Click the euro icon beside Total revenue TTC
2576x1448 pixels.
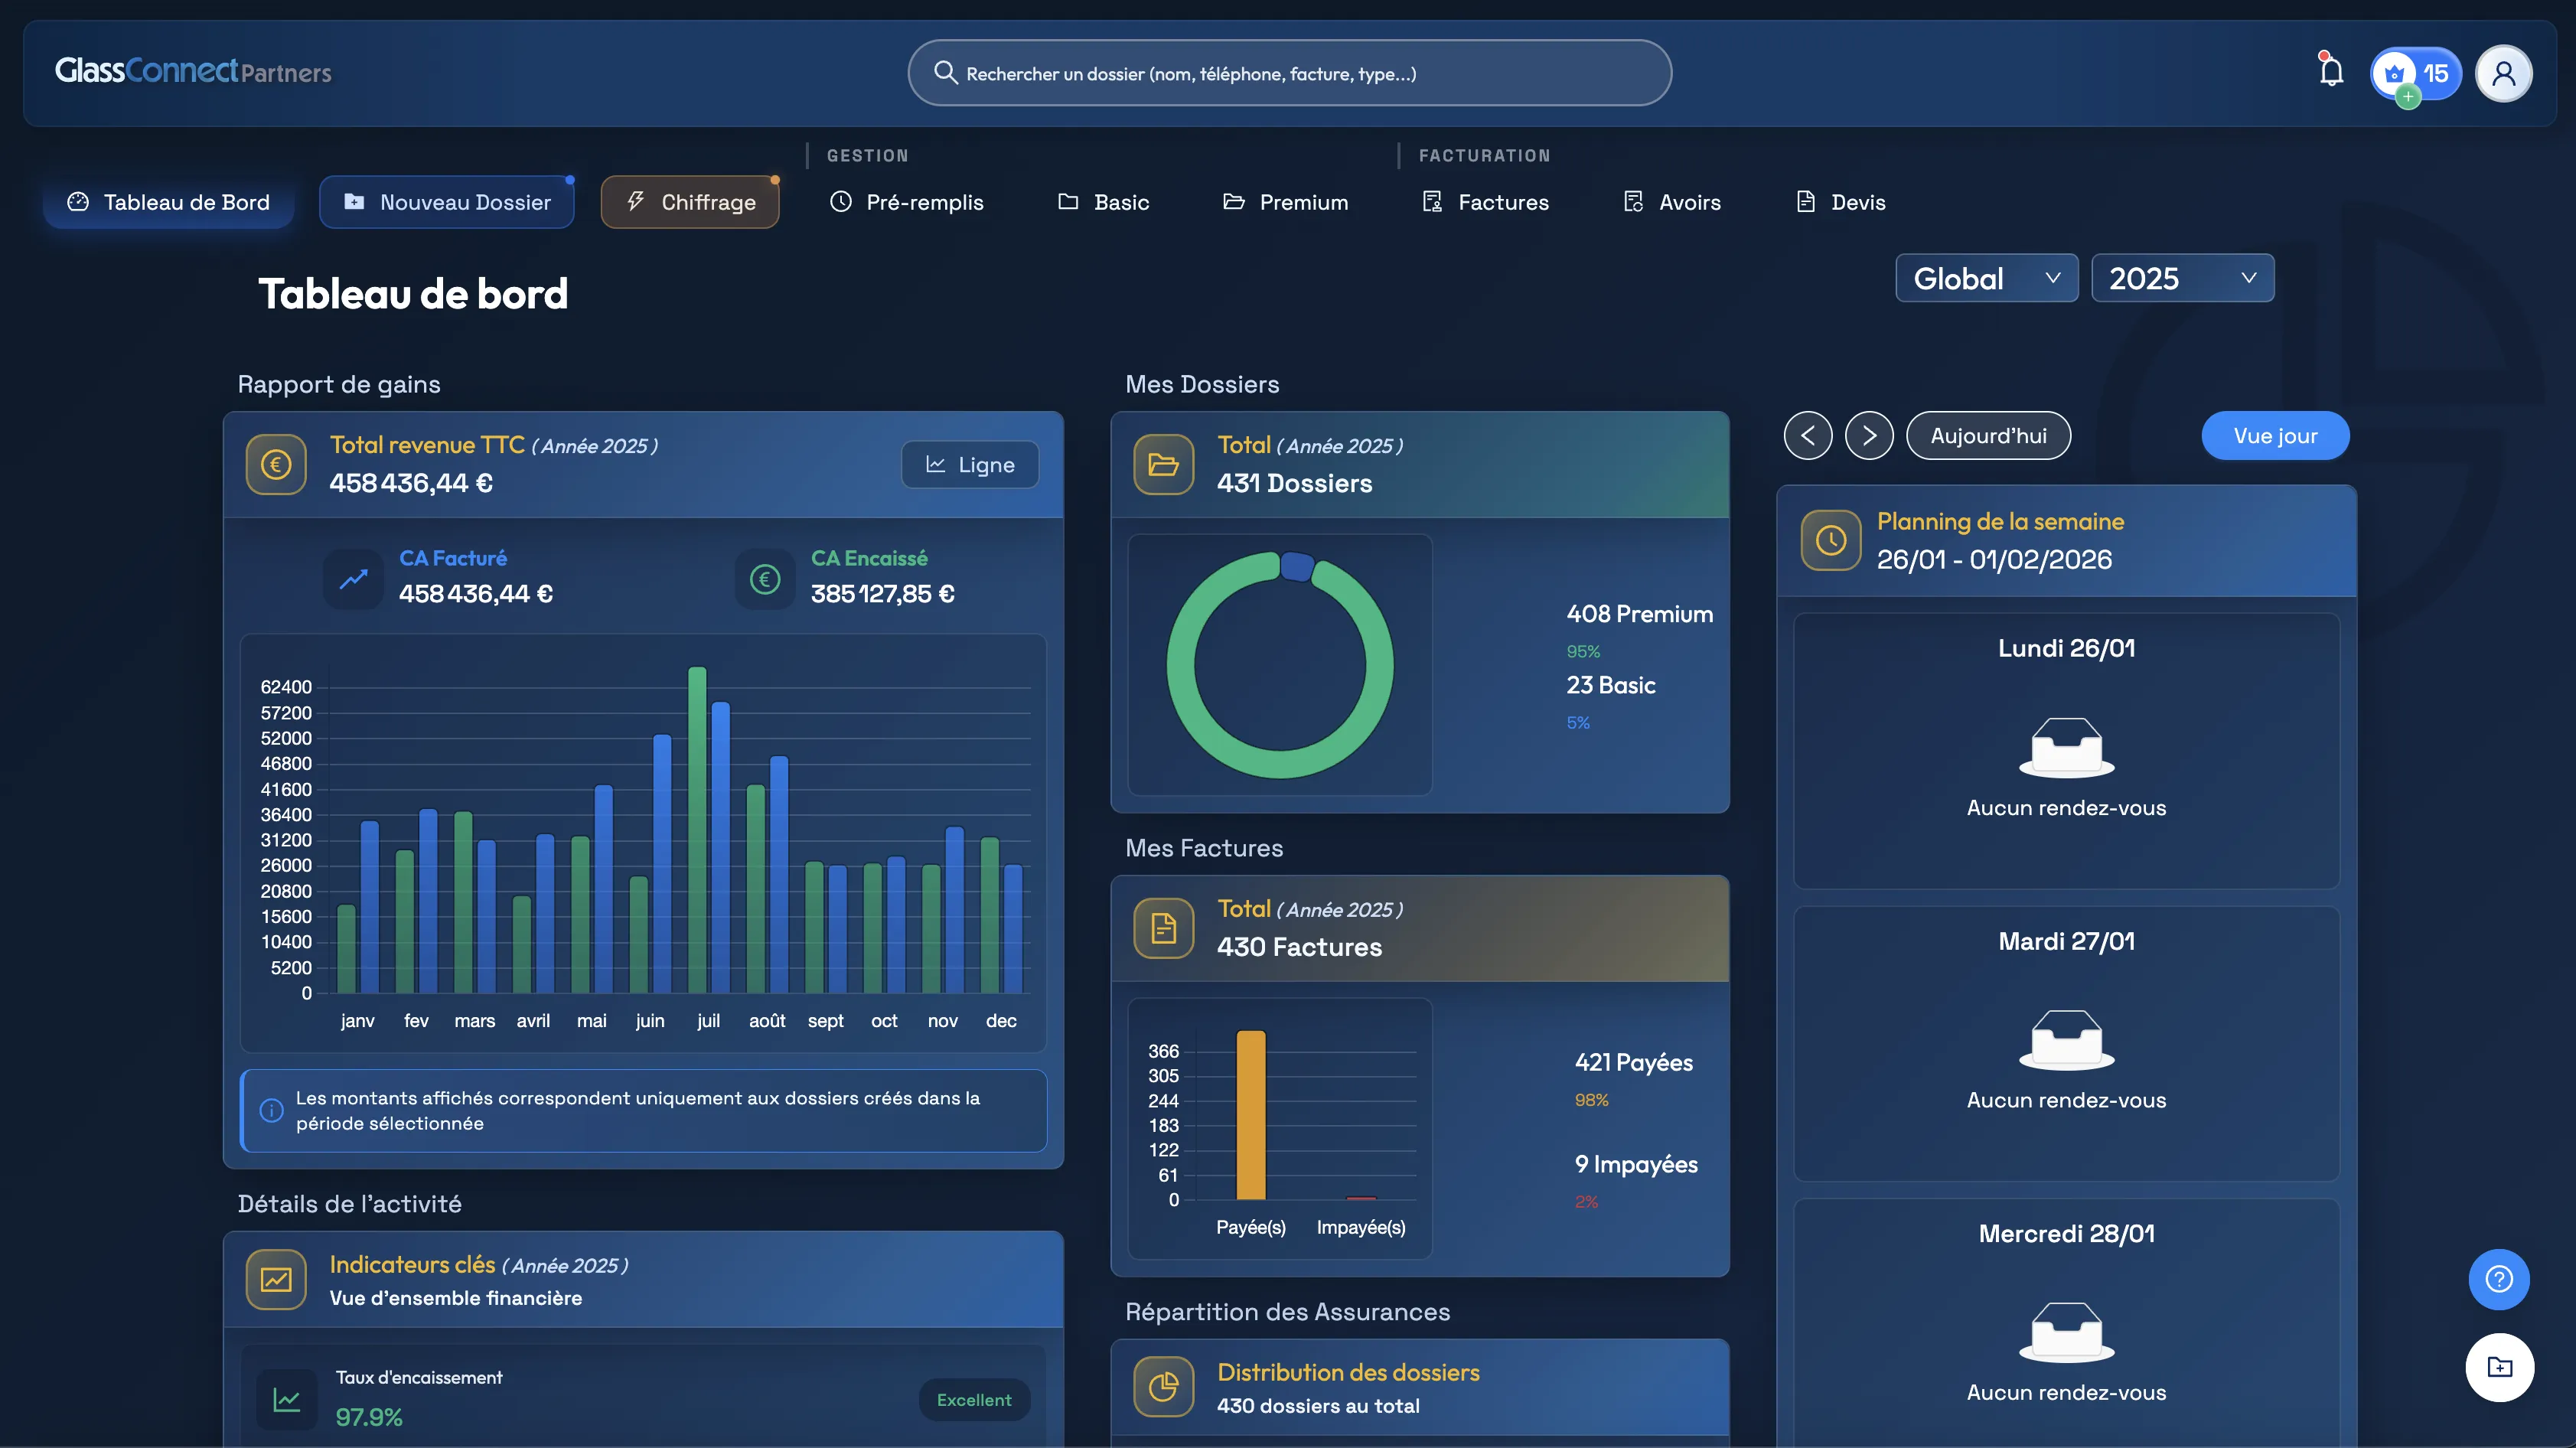point(276,464)
